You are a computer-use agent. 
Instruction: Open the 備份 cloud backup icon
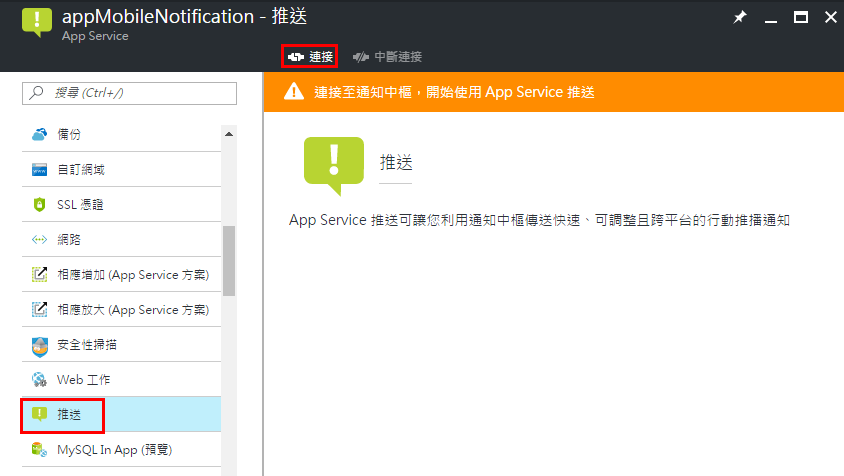click(39, 134)
